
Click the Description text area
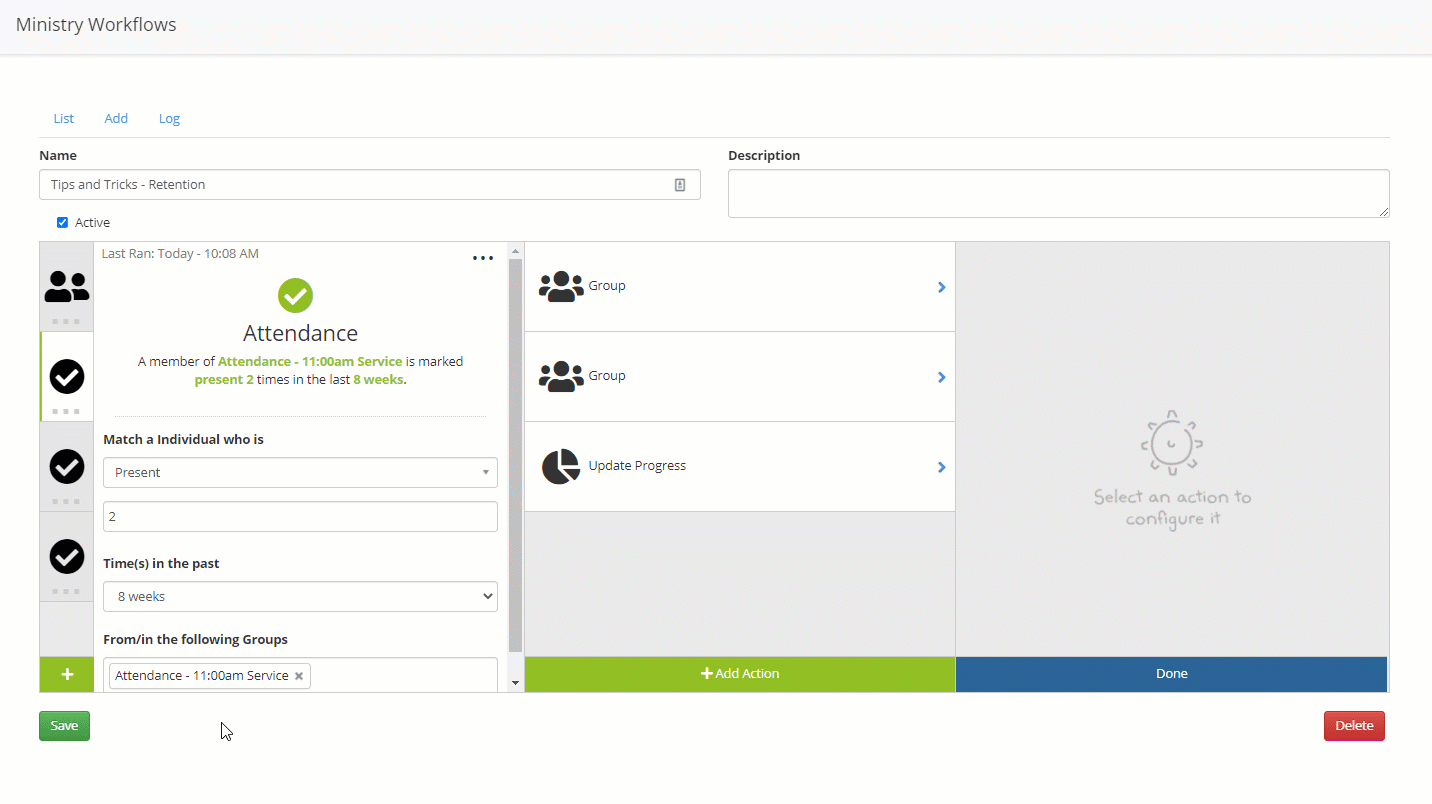[1058, 193]
